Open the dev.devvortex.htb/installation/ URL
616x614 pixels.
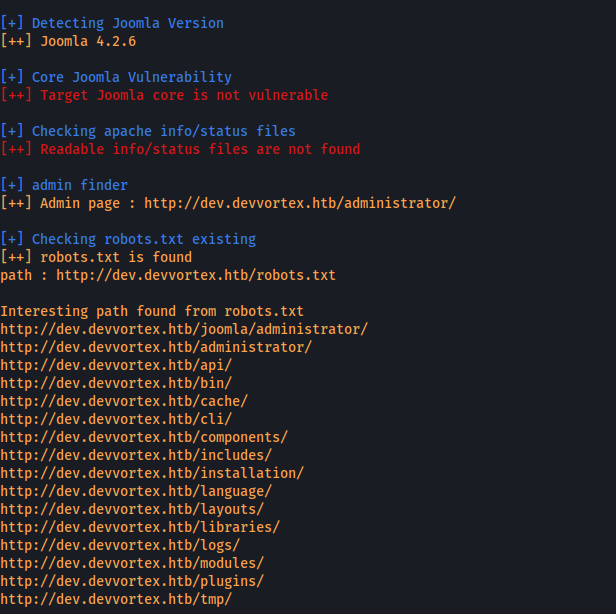coord(152,473)
